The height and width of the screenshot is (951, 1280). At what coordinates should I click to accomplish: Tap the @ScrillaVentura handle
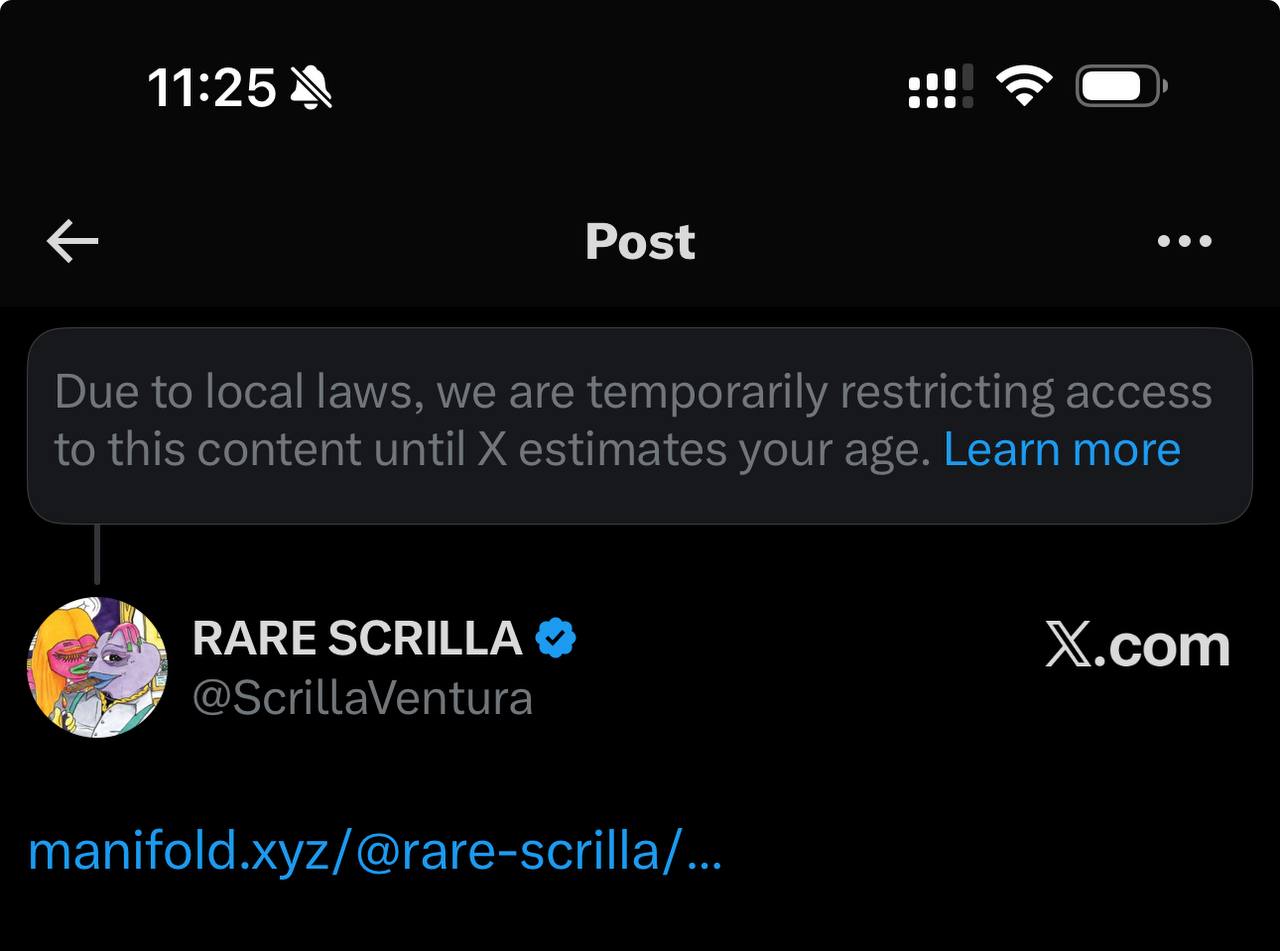362,698
